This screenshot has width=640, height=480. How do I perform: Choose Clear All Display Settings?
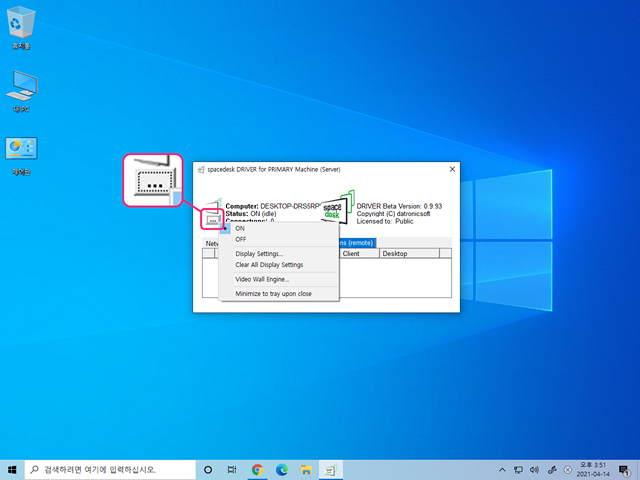point(269,265)
